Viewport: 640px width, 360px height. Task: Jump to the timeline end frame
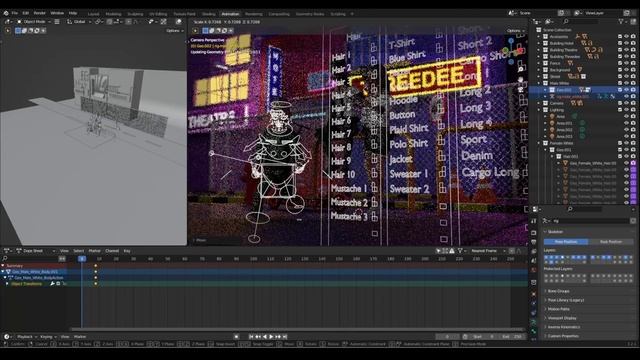285,337
